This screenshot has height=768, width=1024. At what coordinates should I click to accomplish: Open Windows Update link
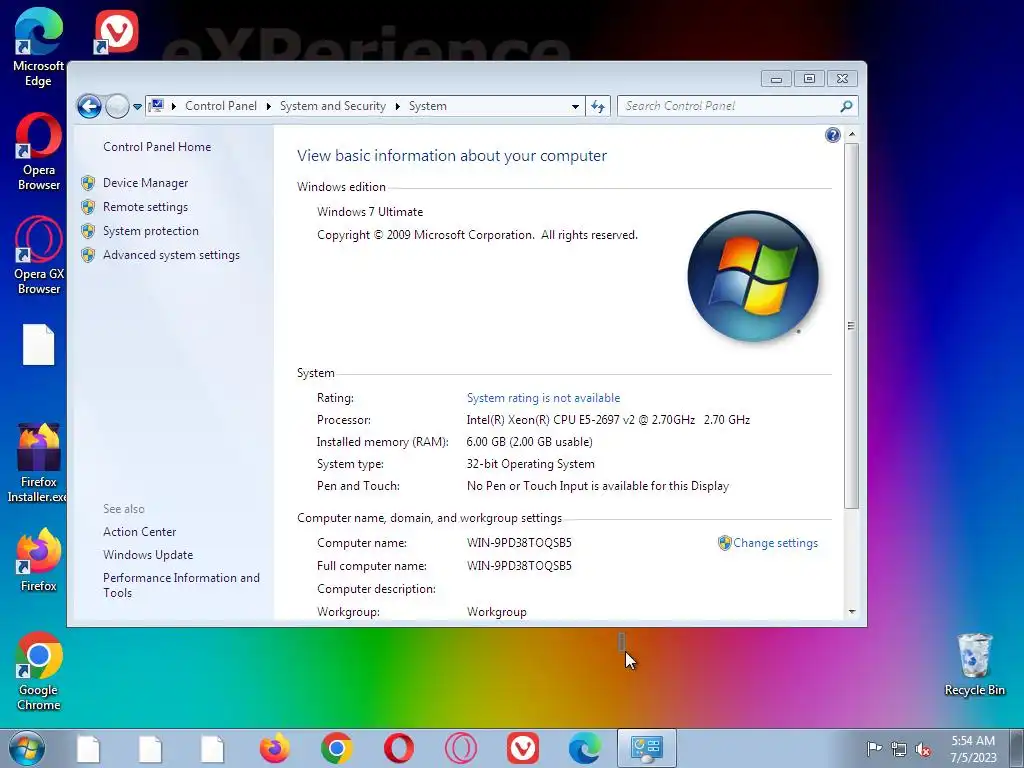[148, 554]
